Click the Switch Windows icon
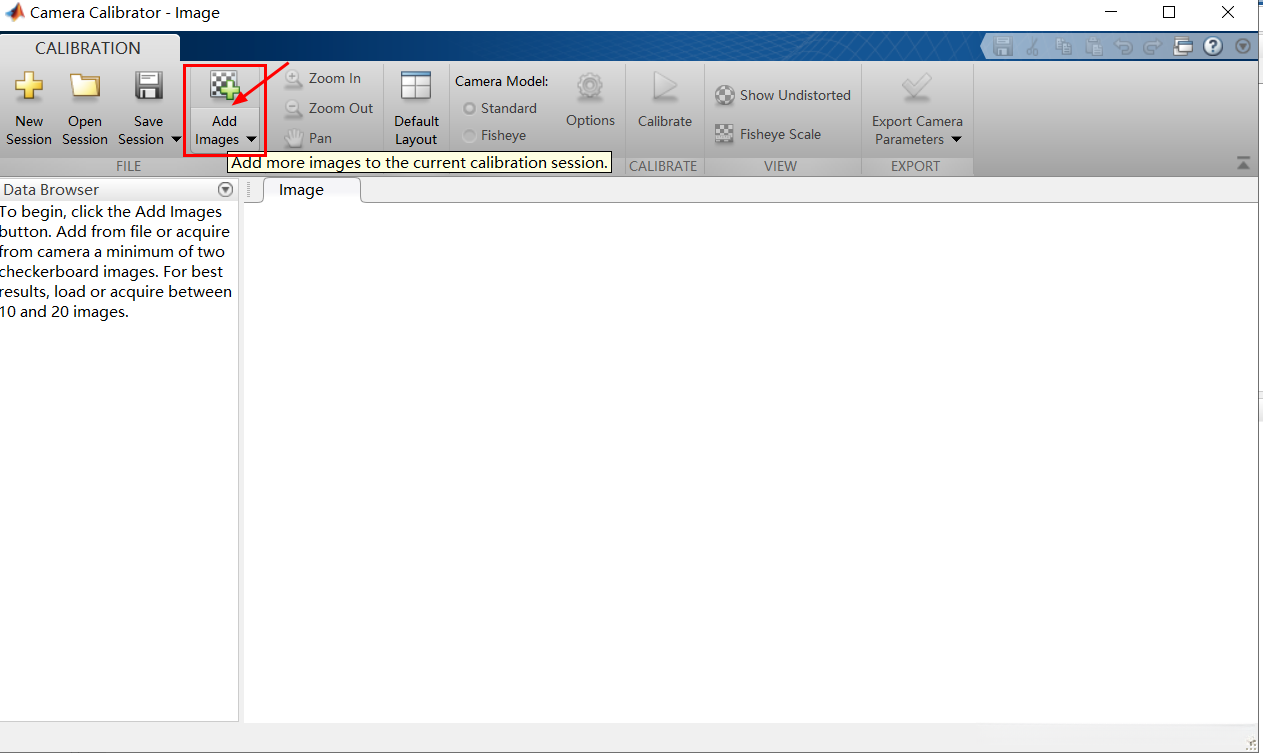 tap(1183, 46)
